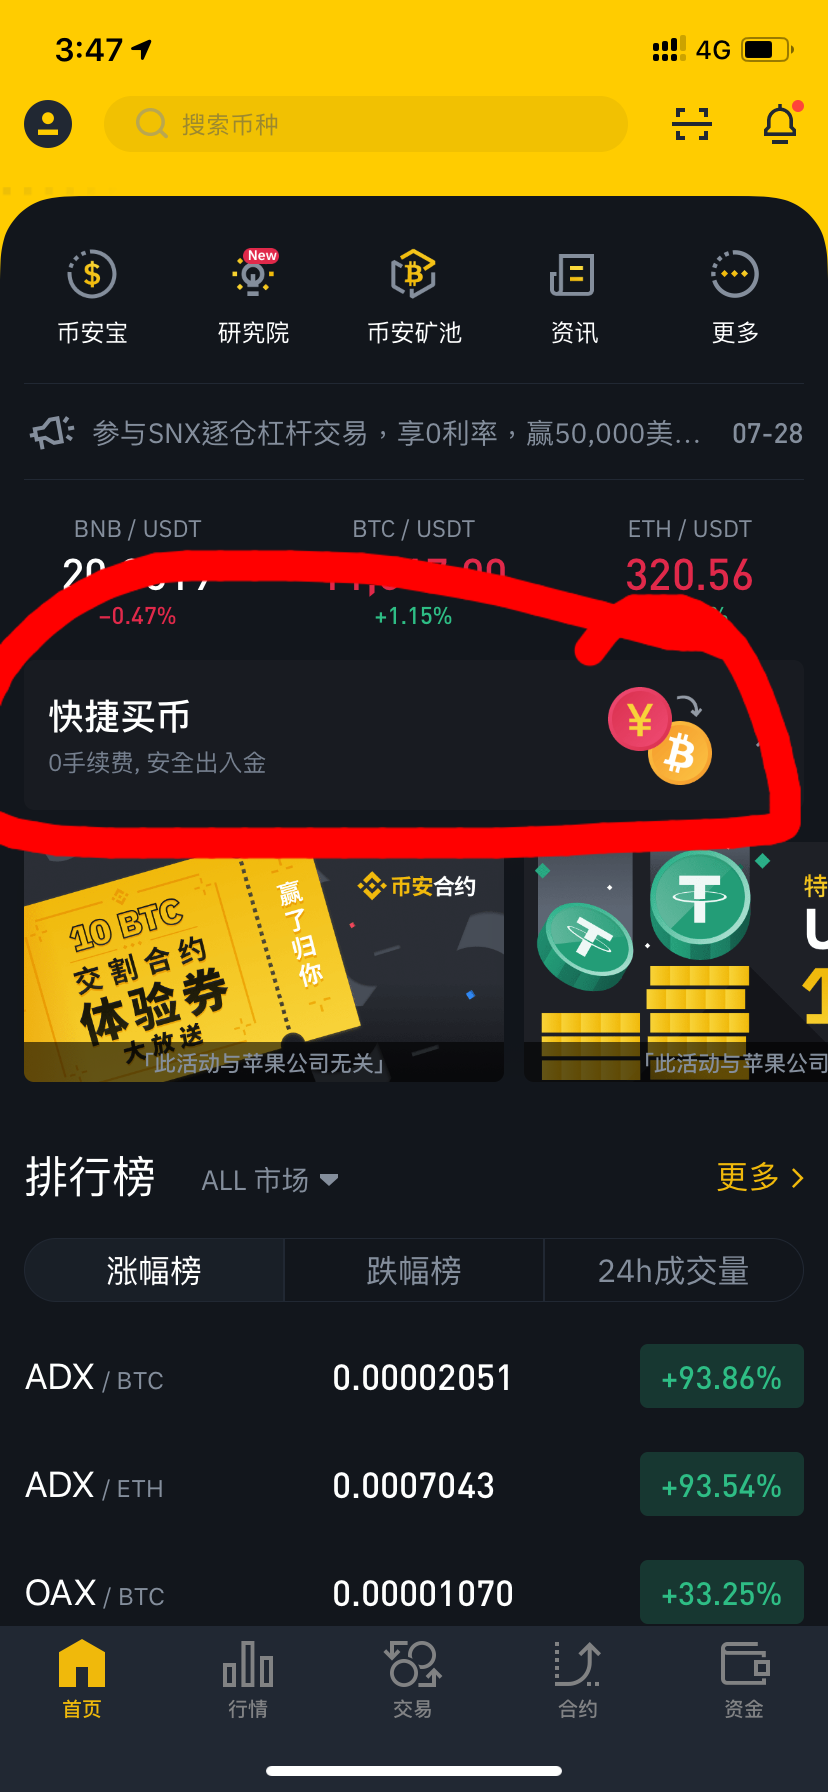
Task: Select the 涨幅榜 gainers tab
Action: click(154, 1270)
